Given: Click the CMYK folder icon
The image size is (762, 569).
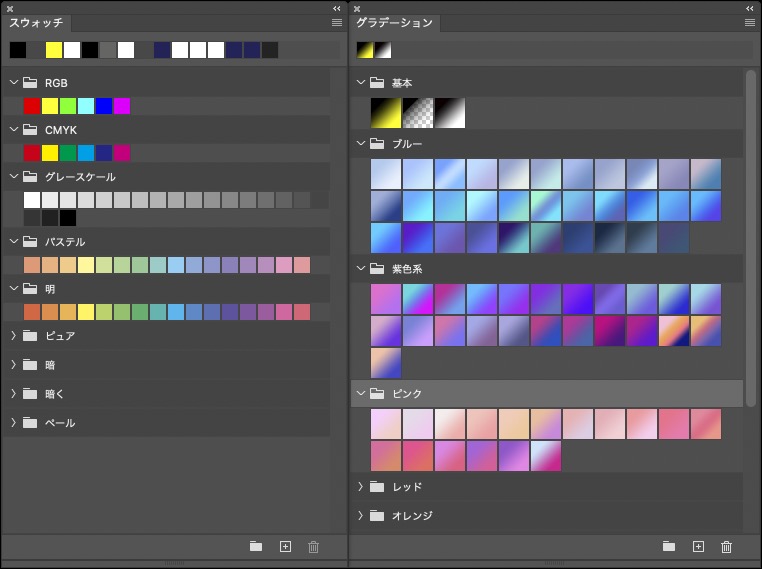Looking at the screenshot, I should [30, 130].
